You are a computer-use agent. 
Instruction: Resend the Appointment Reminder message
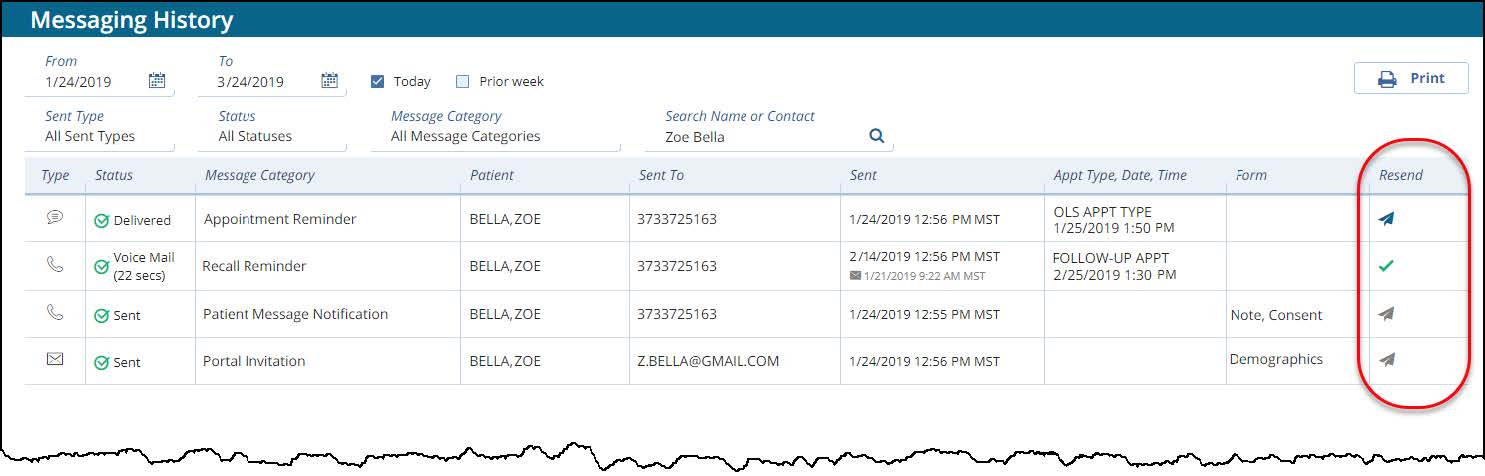pos(1386,218)
